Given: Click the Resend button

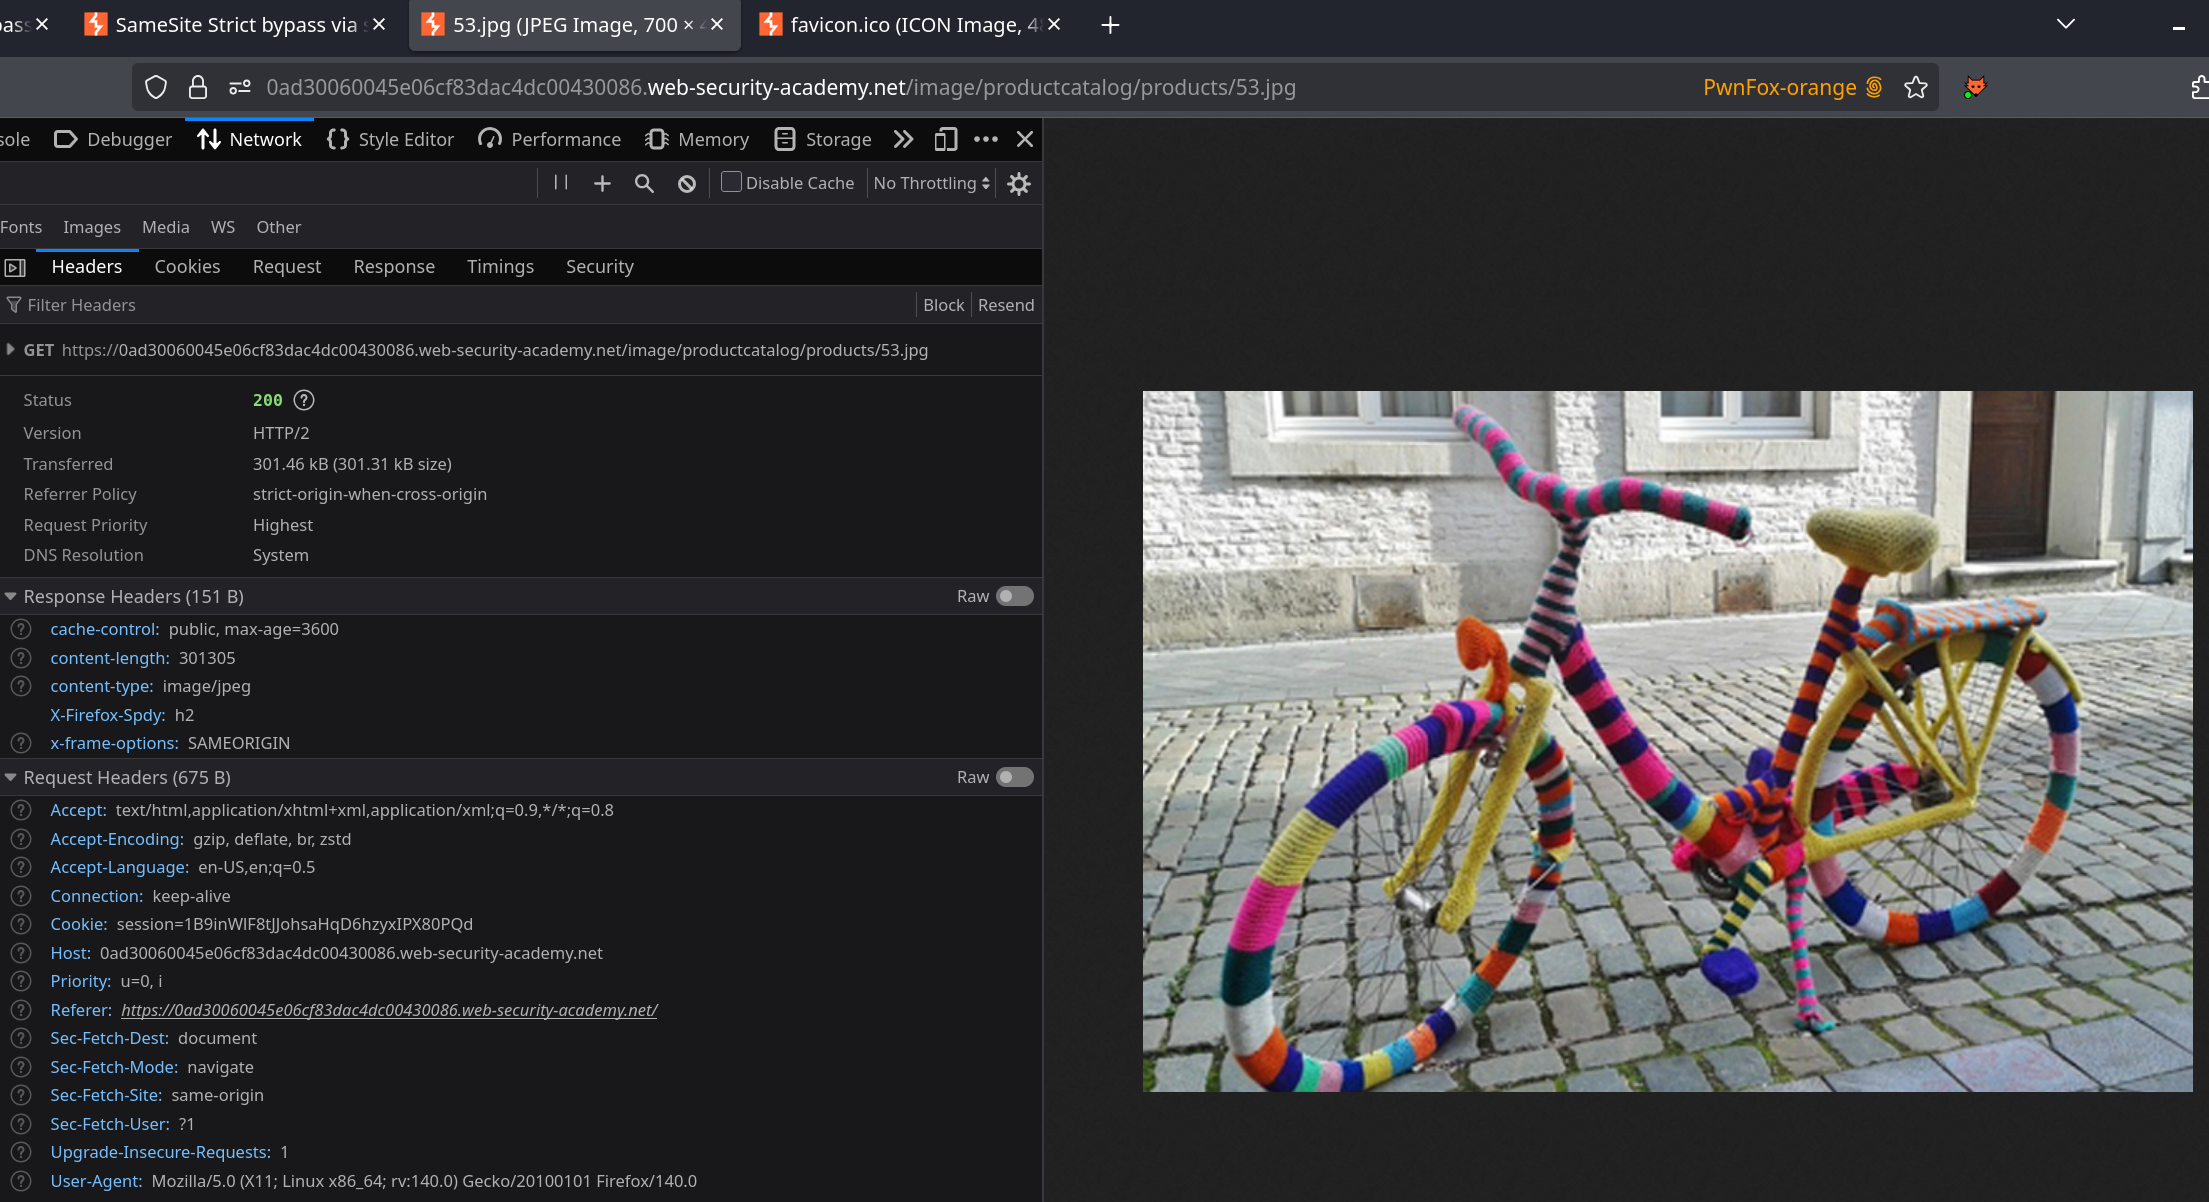Looking at the screenshot, I should pyautogui.click(x=1005, y=306).
